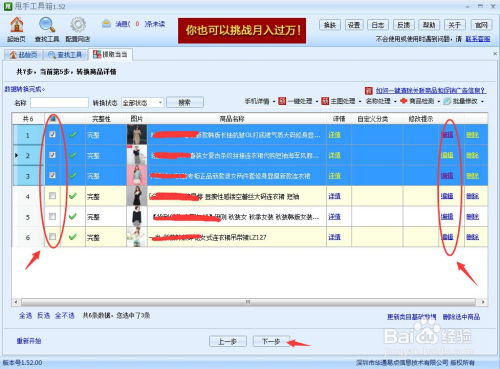Uncheck the checkbox in row 2
This screenshot has width=500, height=369.
pos(52,155)
